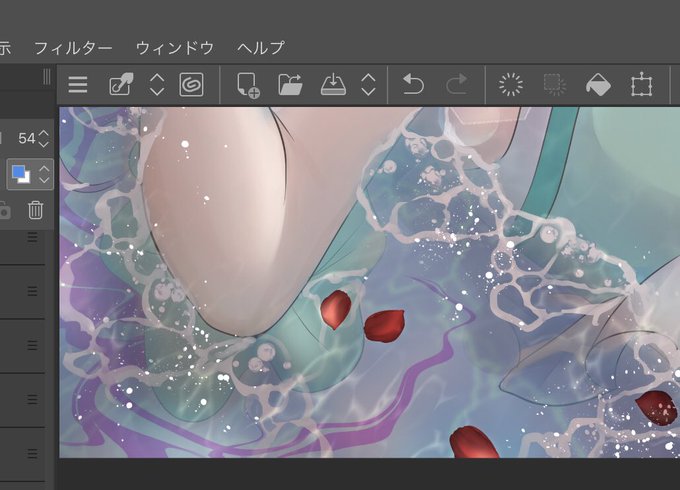This screenshot has height=490, width=680.
Task: Save the document with save icon
Action: point(333,85)
